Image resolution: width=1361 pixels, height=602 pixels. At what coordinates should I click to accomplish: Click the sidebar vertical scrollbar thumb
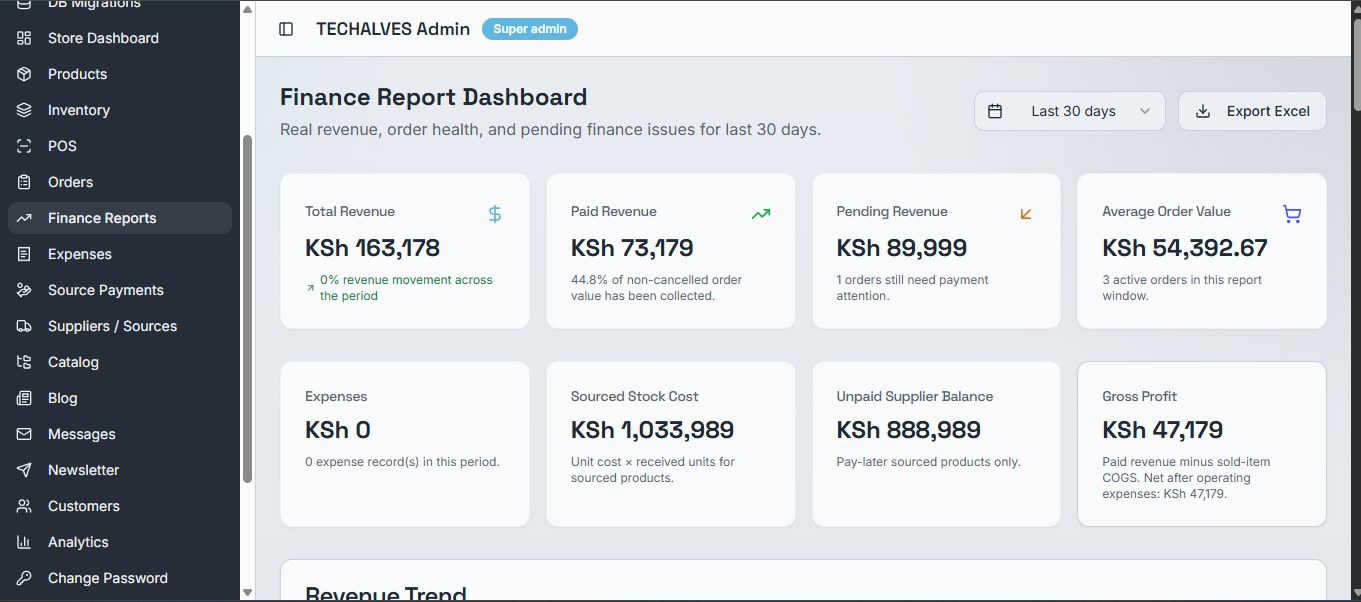tap(247, 308)
